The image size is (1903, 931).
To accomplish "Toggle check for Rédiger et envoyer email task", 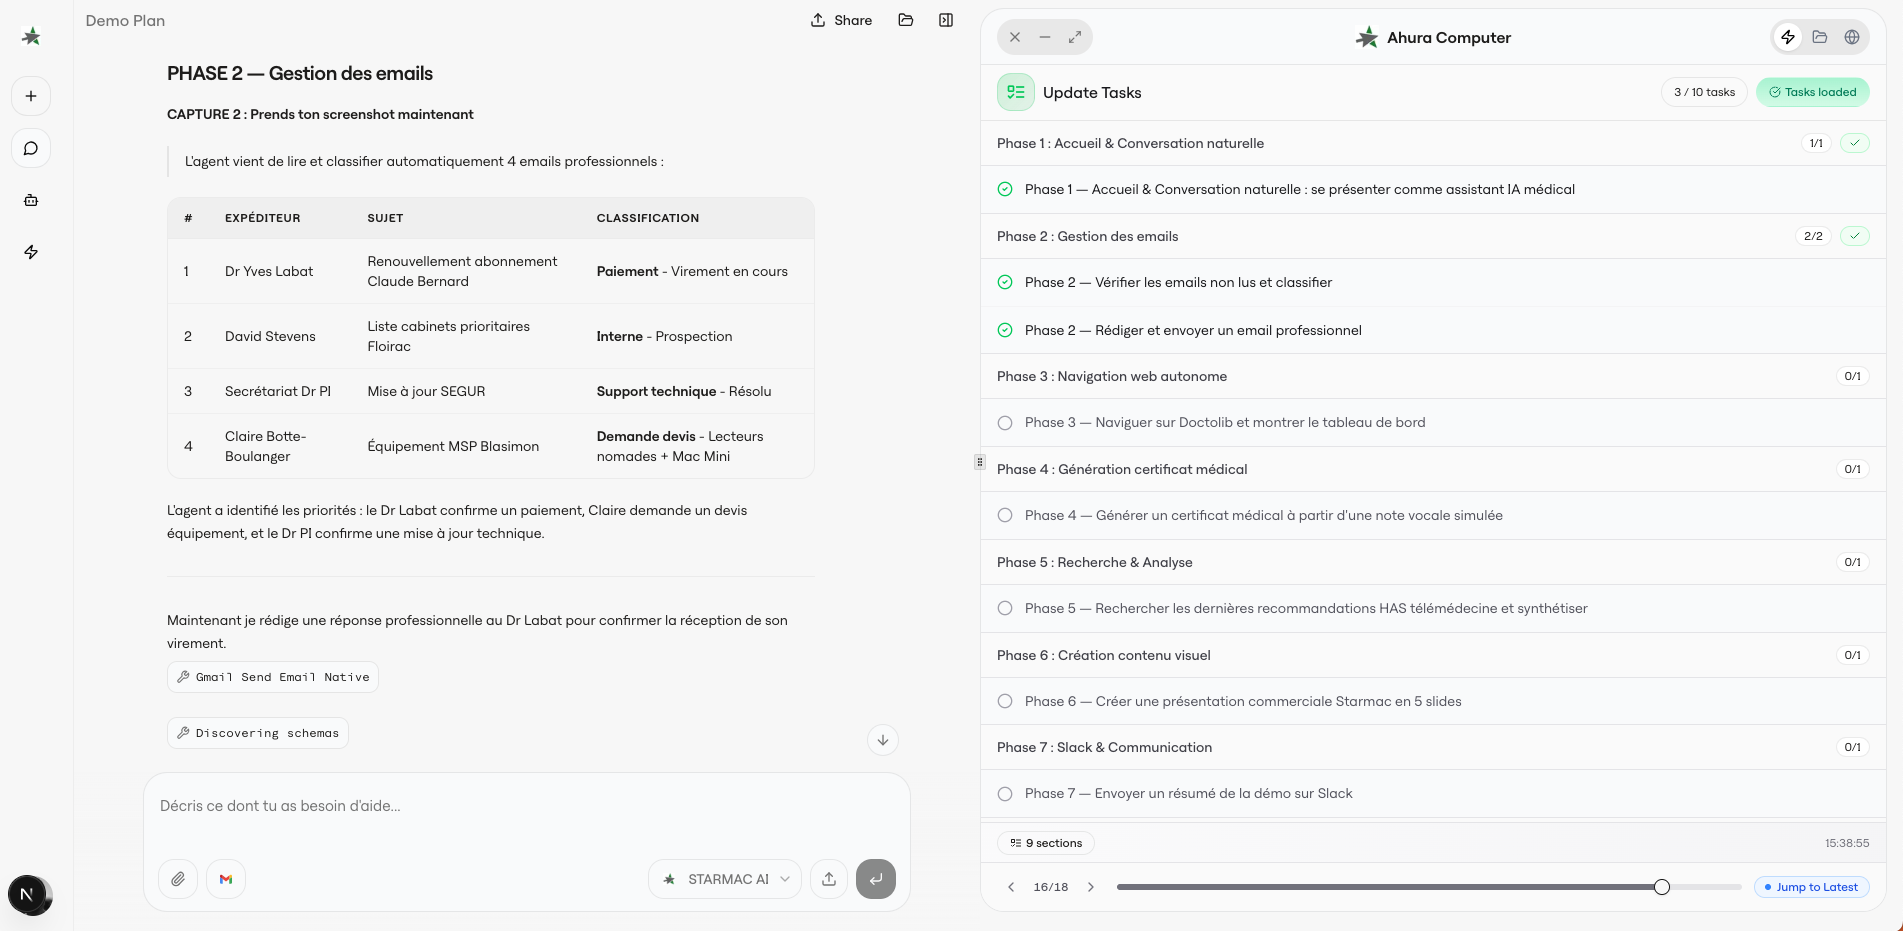I will 1005,330.
